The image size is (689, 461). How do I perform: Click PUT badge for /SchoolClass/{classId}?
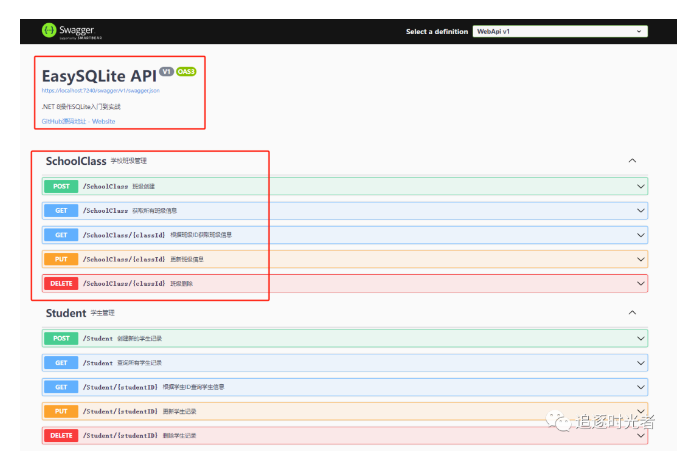click(x=61, y=259)
